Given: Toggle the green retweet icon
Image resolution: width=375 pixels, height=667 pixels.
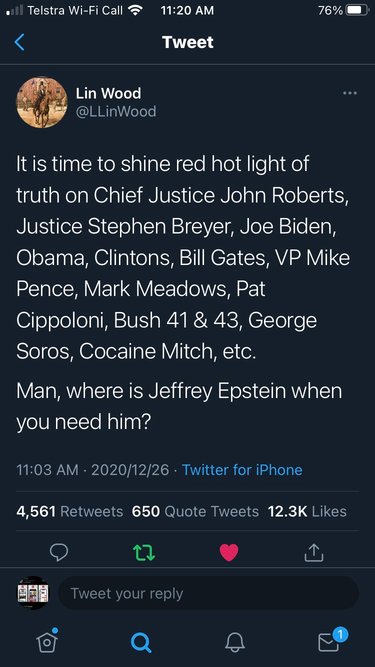Looking at the screenshot, I should [144, 552].
